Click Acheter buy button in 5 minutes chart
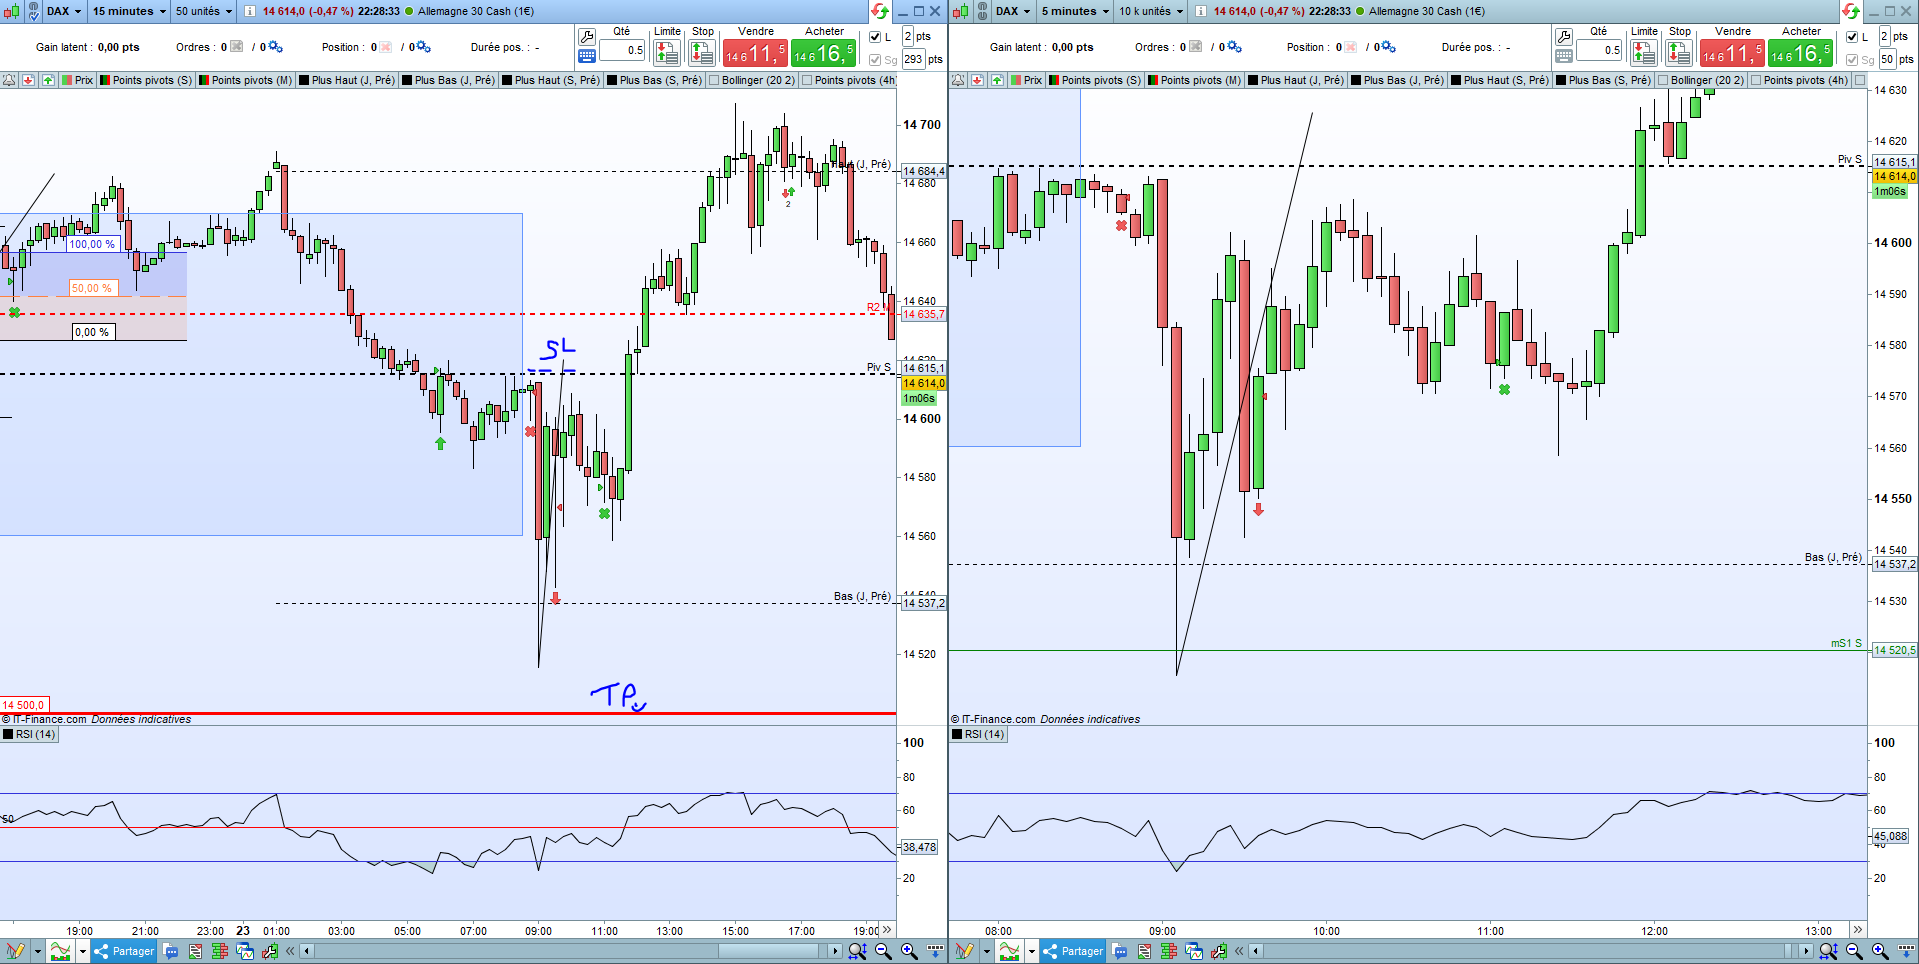The image size is (1919, 964). click(1801, 53)
